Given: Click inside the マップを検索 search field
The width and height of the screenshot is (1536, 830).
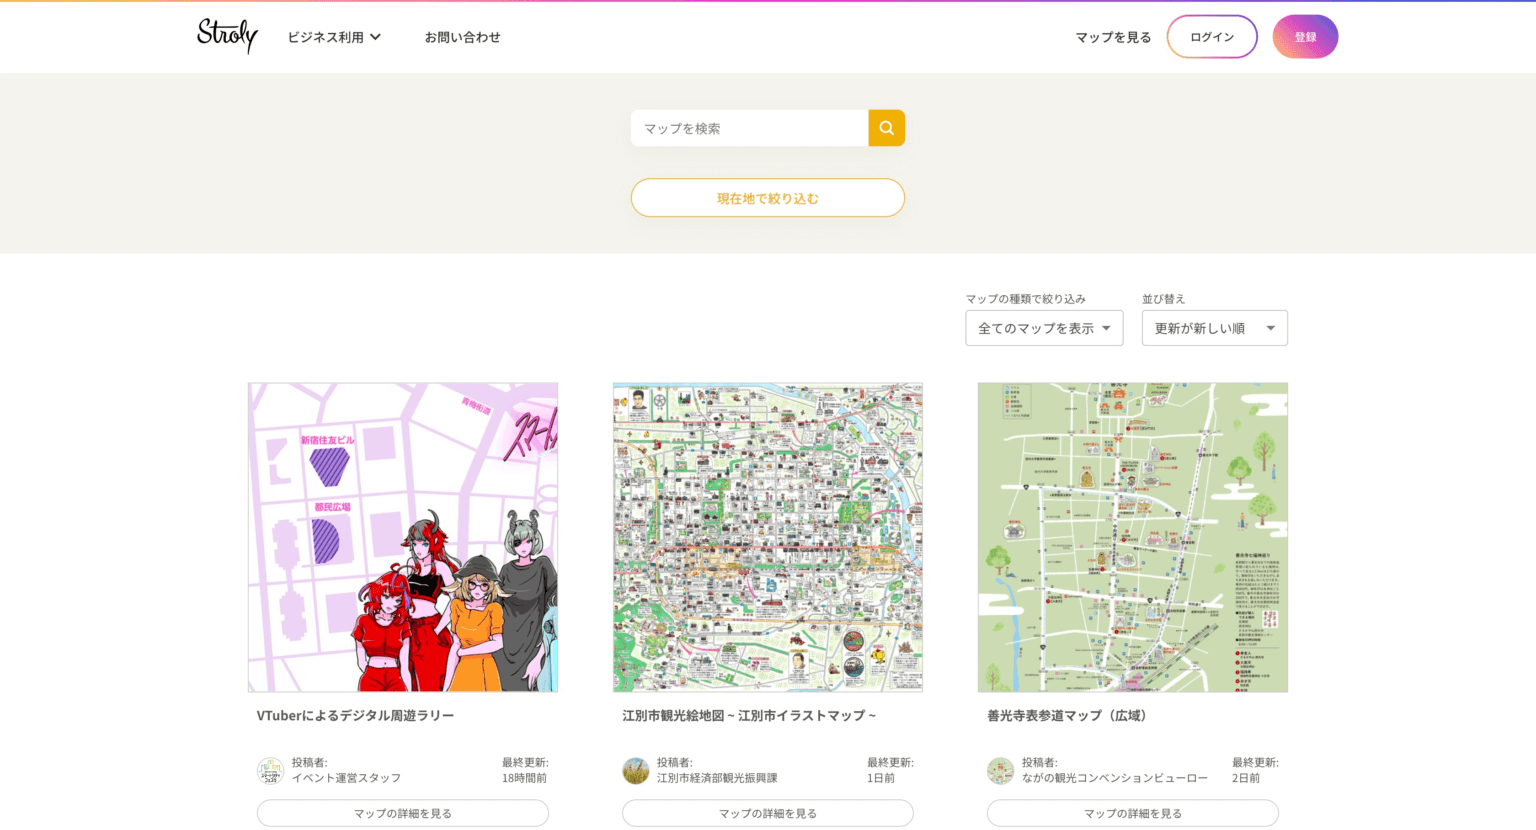Looking at the screenshot, I should tap(750, 127).
